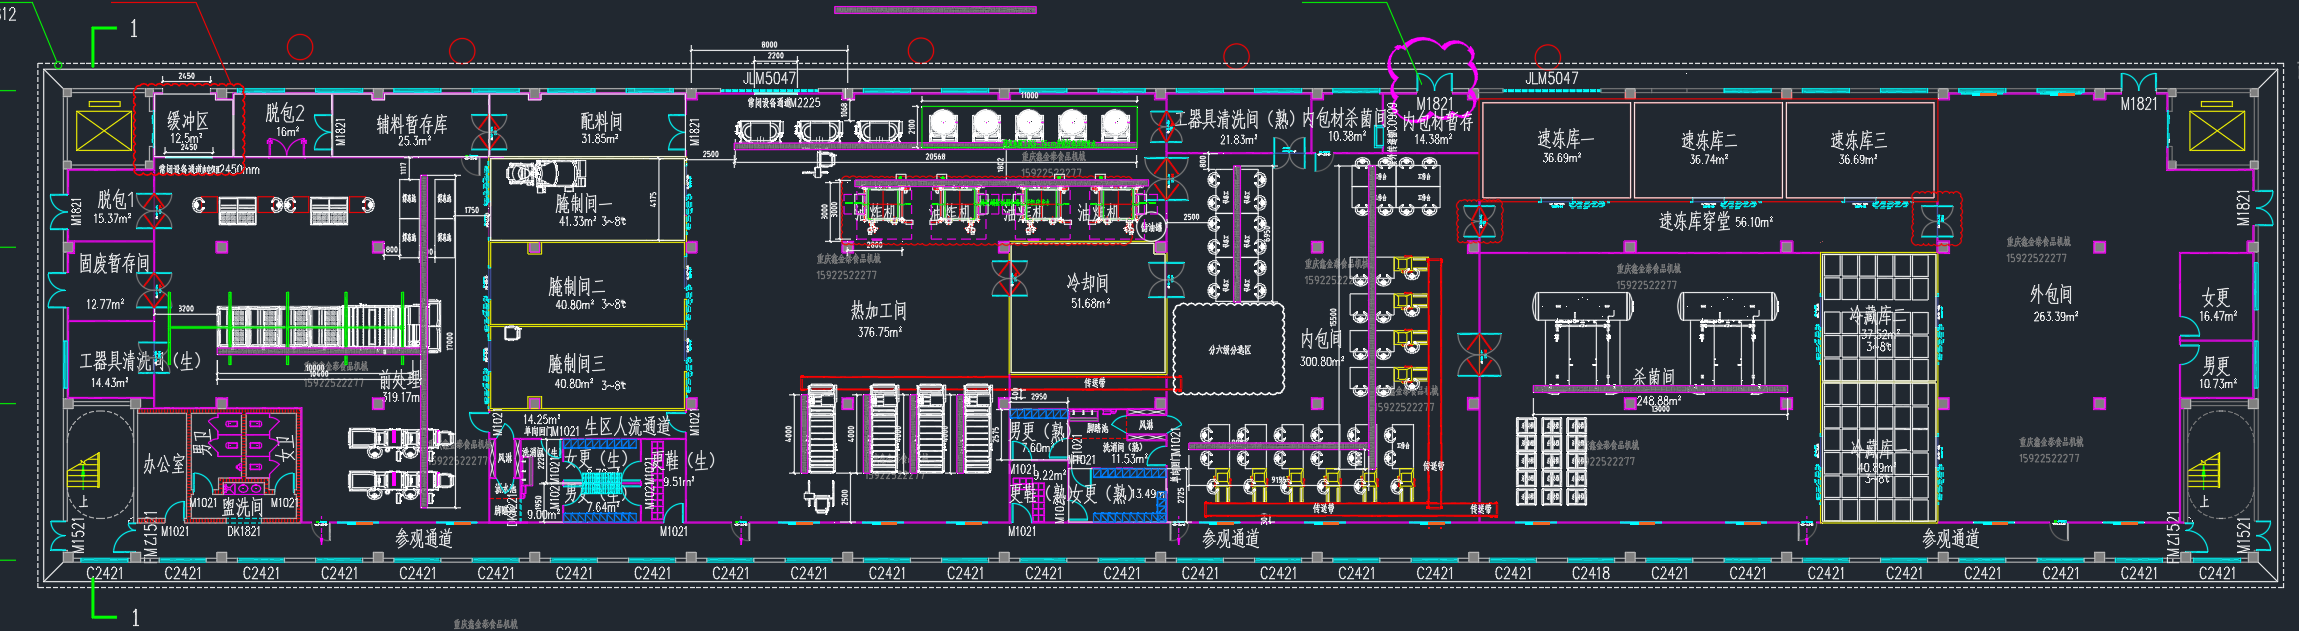Click the 办公室 room label
2299x631 pixels.
[x=163, y=464]
